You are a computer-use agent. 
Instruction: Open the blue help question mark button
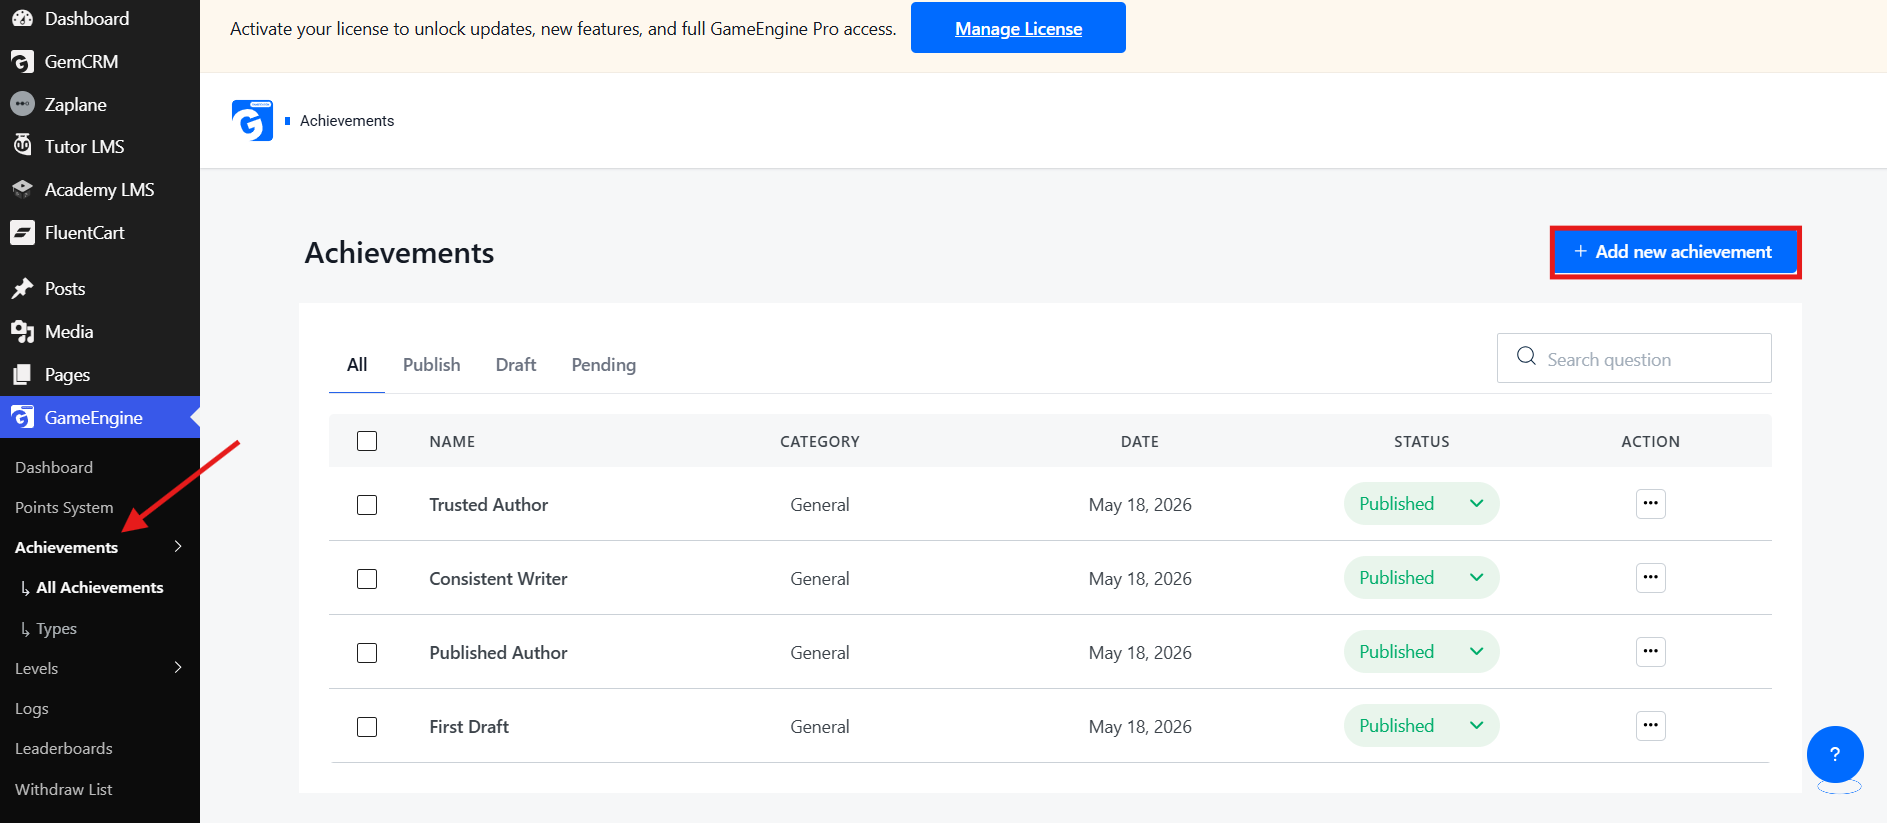[x=1835, y=754]
